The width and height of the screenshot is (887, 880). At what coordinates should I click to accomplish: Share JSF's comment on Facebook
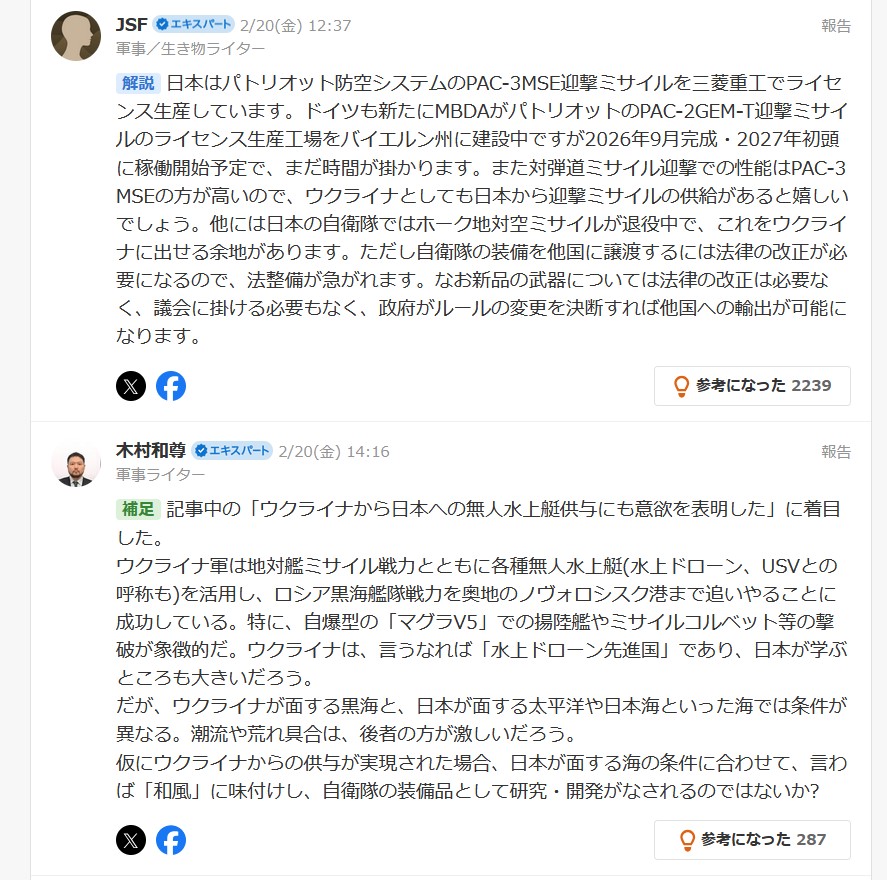click(171, 386)
